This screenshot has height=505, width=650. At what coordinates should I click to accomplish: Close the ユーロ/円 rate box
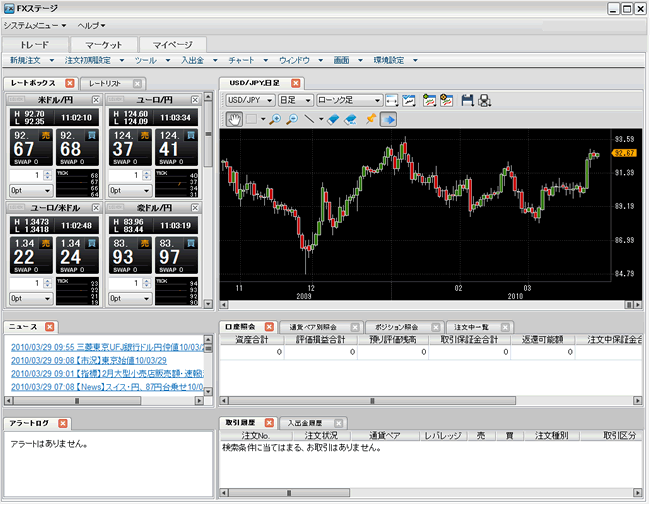[195, 100]
